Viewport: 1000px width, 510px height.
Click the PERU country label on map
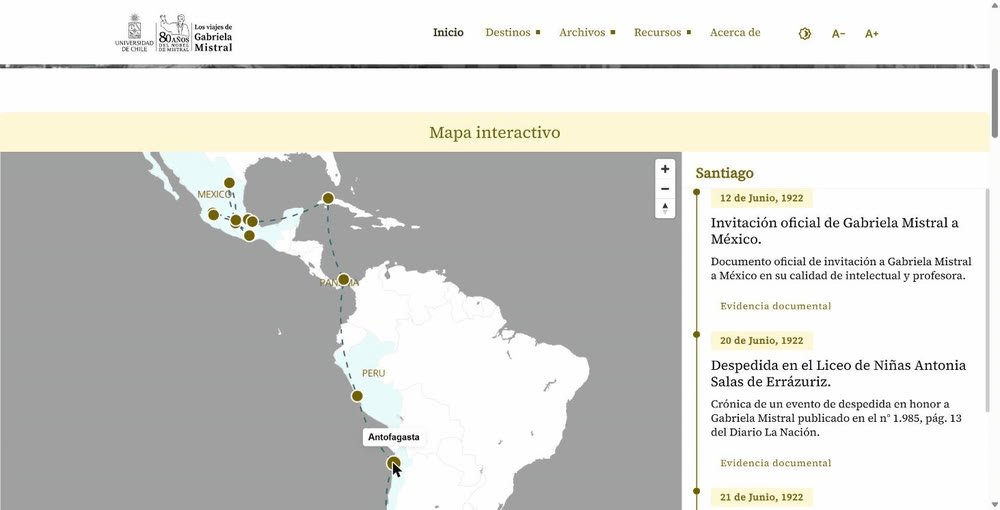pos(373,373)
